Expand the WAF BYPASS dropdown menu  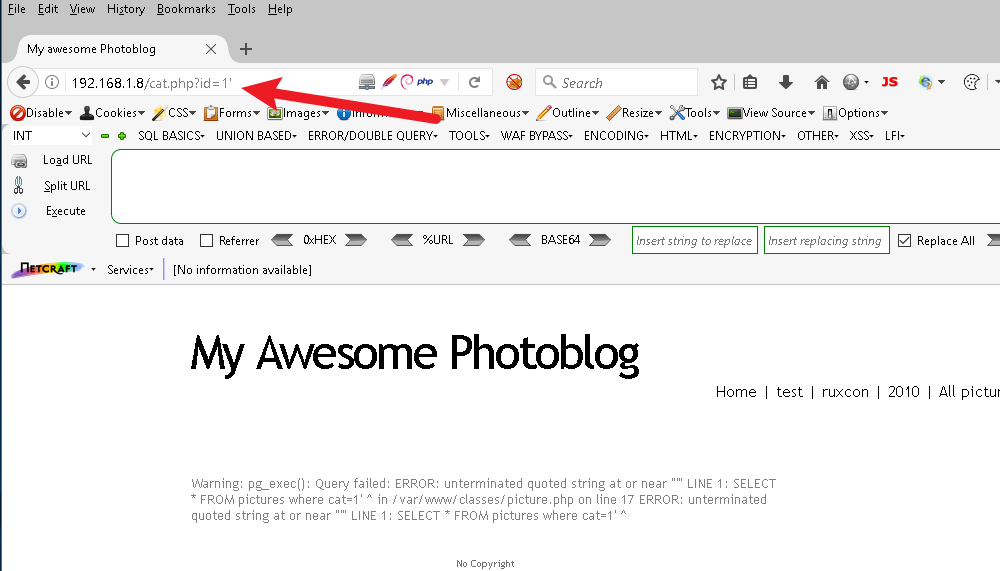536,136
